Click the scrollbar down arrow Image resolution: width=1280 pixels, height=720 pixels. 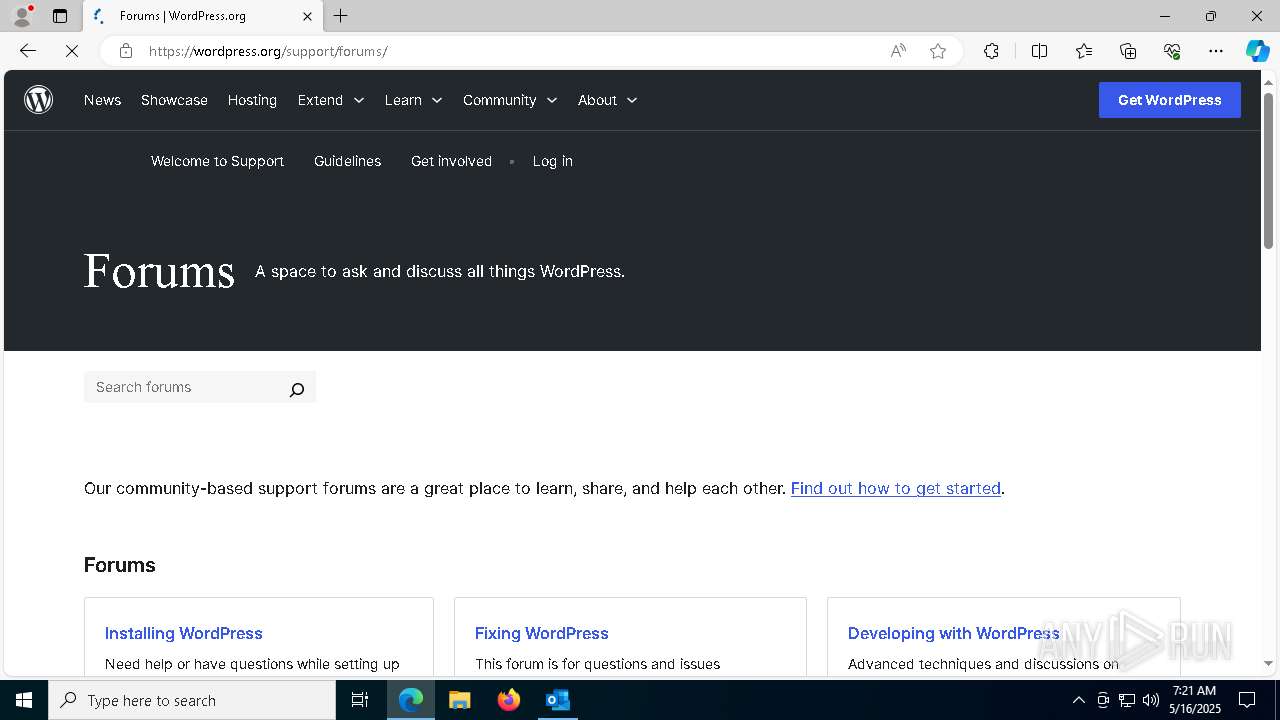coord(1268,663)
